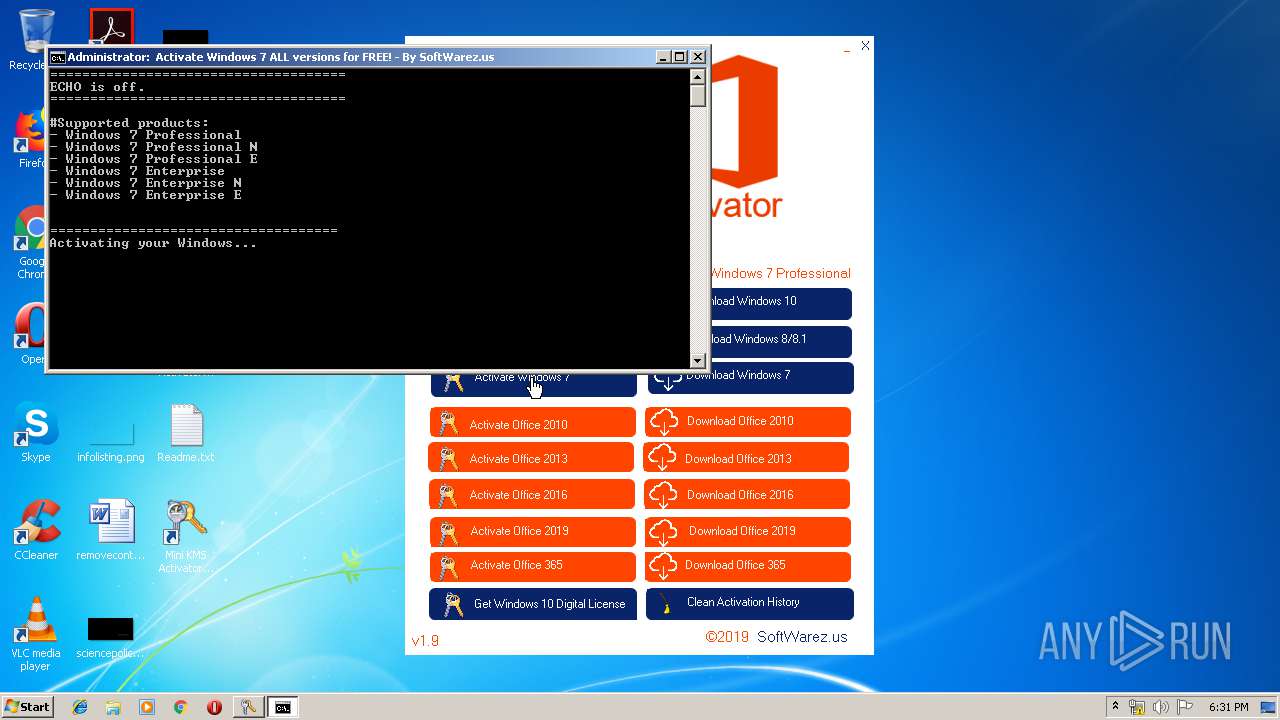Click Clean Activation History button
This screenshot has width=1280, height=720.
(750, 603)
